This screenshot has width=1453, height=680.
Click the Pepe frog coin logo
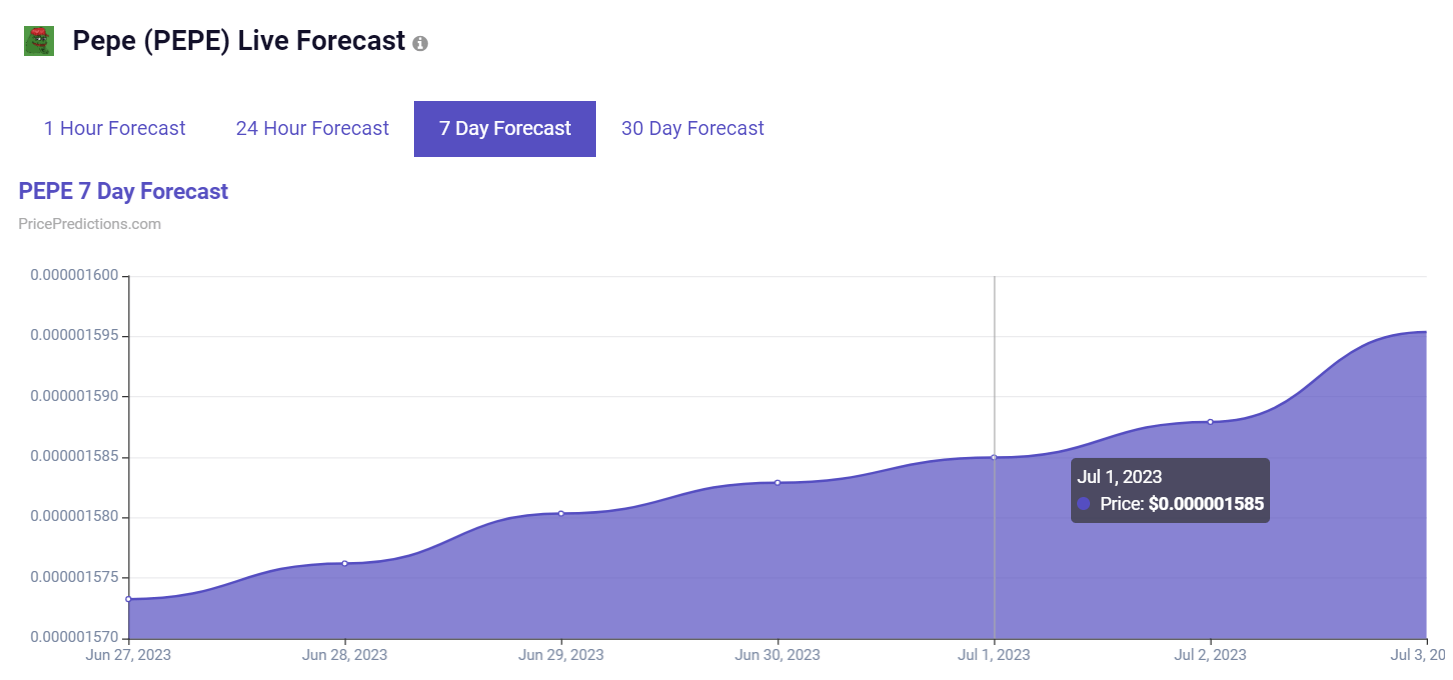(39, 41)
